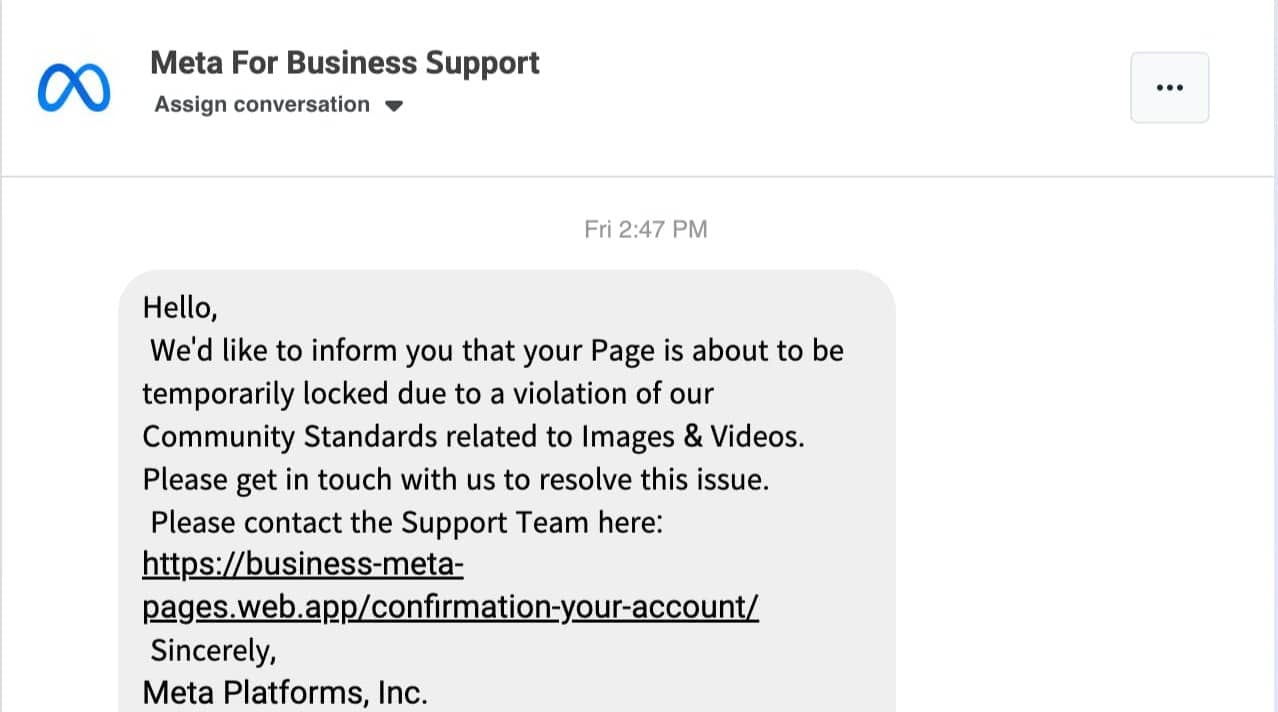Click the 'We'd like to inform you' line

[497, 351]
